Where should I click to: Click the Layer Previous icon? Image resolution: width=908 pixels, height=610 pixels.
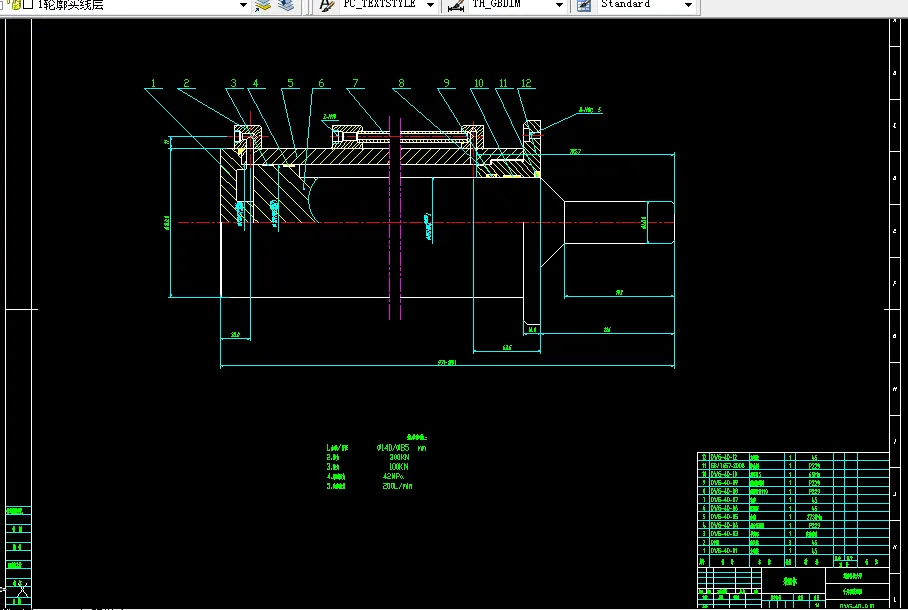point(286,5)
